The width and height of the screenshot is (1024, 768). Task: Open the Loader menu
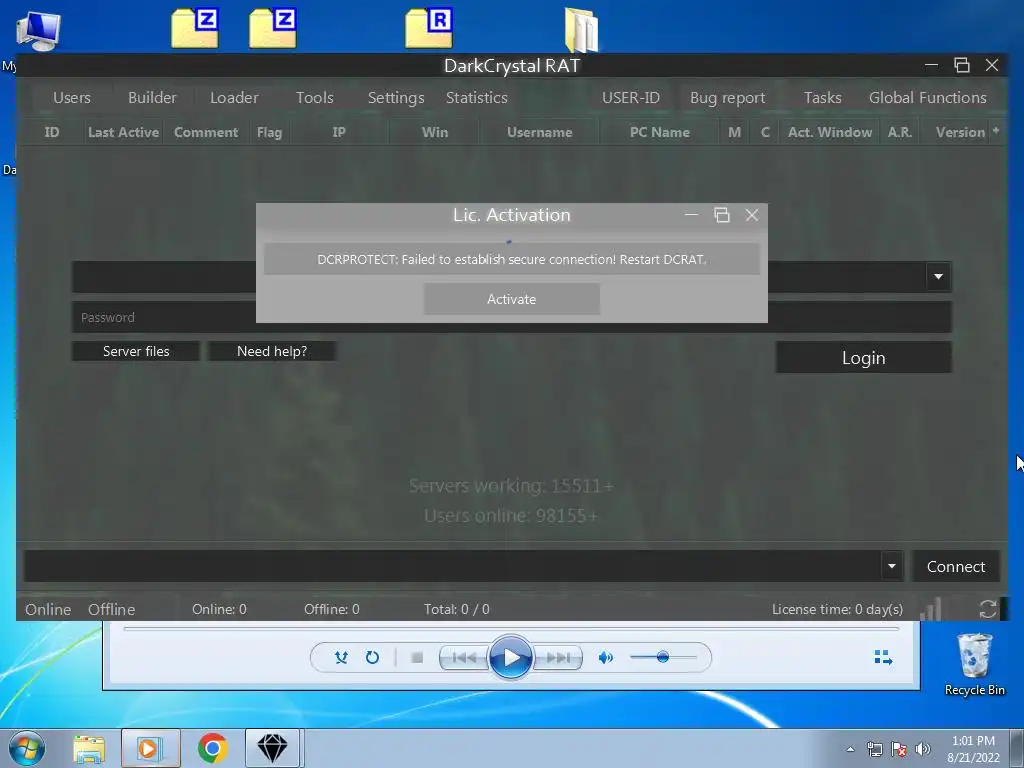coord(234,97)
